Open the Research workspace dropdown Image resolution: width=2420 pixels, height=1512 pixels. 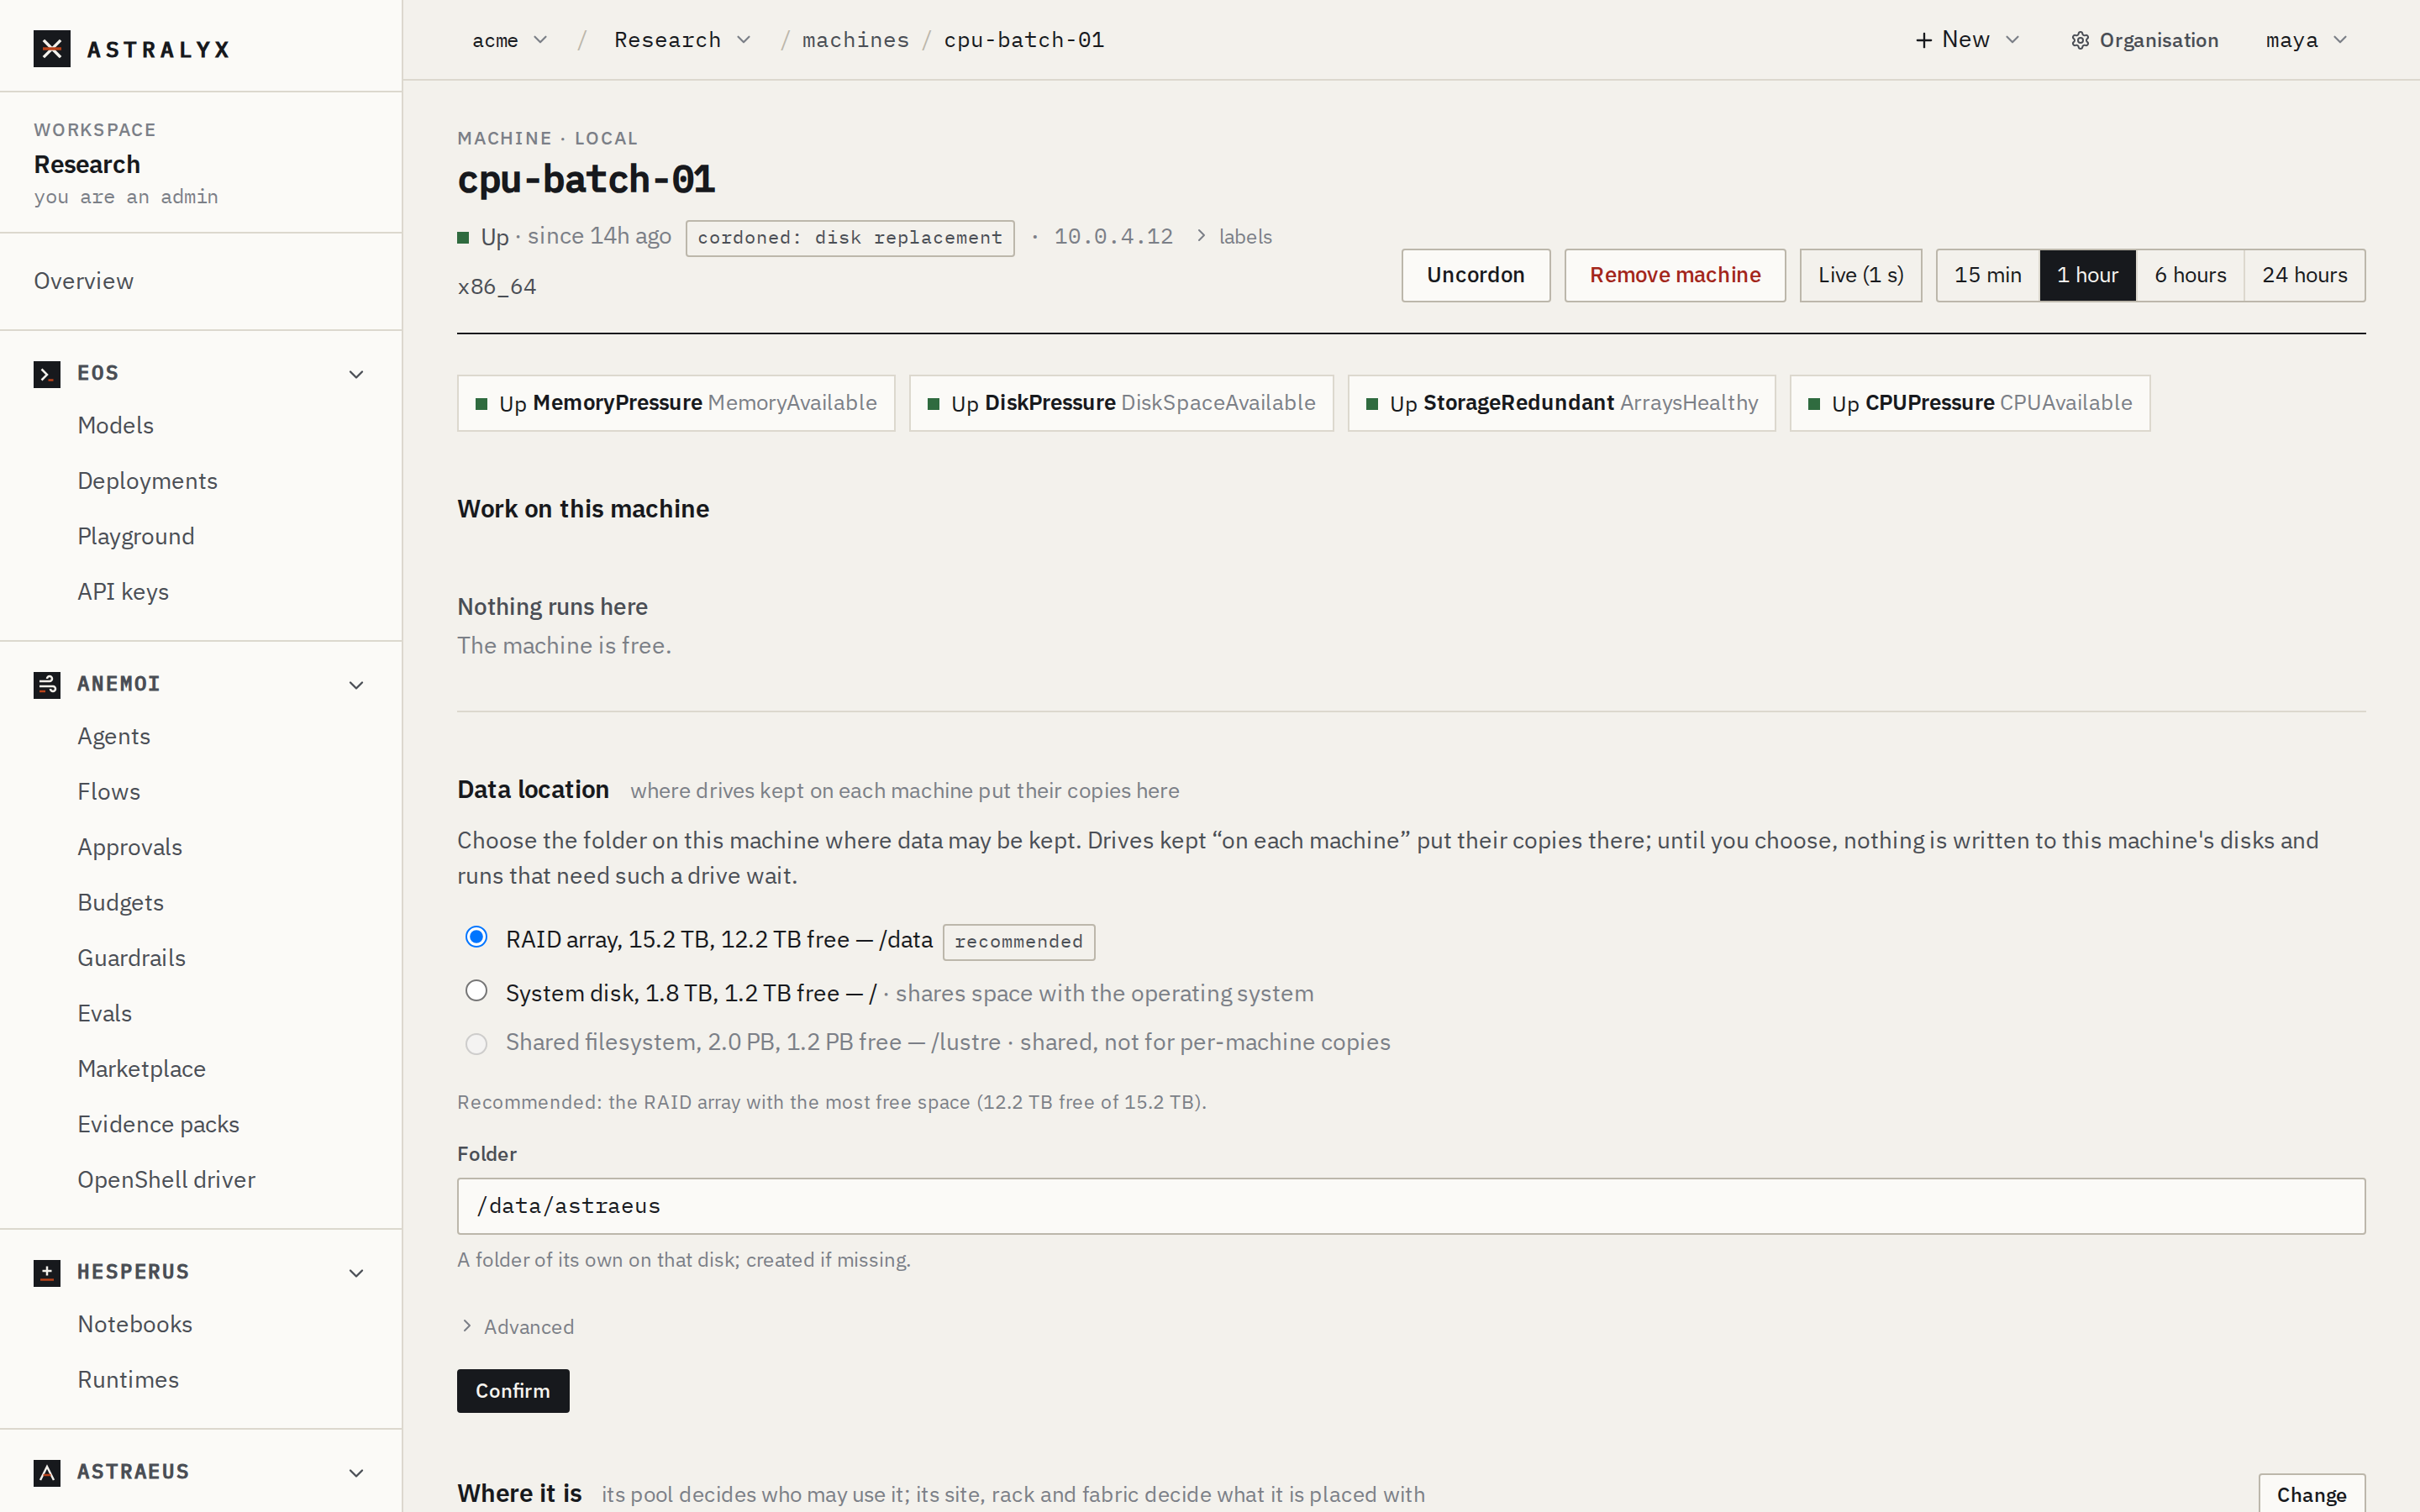pyautogui.click(x=682, y=40)
